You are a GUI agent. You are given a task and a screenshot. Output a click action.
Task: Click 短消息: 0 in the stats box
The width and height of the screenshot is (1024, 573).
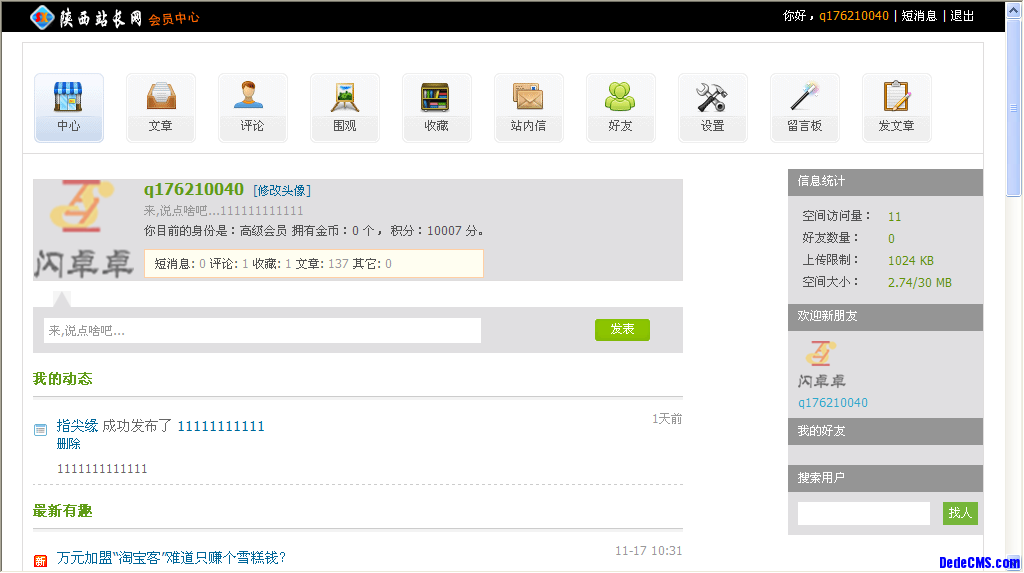coord(180,264)
